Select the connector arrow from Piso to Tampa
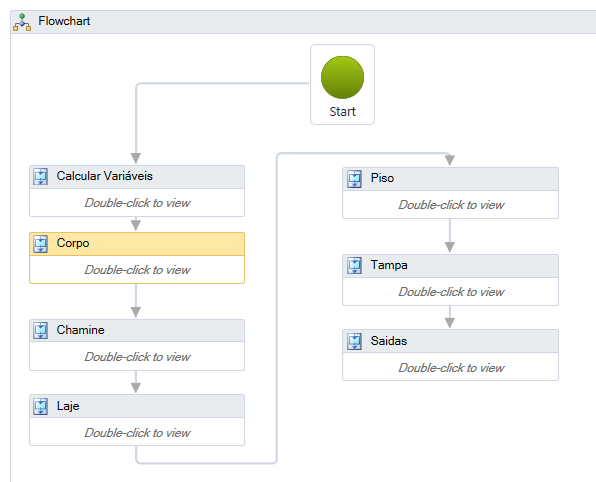596x482 pixels. (x=450, y=236)
